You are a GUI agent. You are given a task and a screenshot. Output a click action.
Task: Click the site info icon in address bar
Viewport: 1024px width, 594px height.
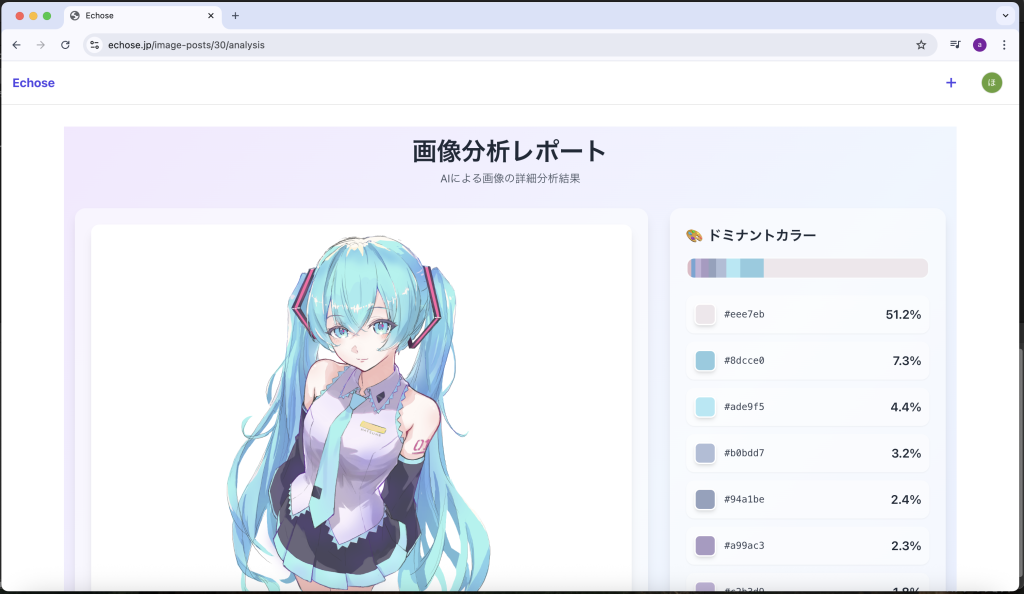[x=95, y=45]
